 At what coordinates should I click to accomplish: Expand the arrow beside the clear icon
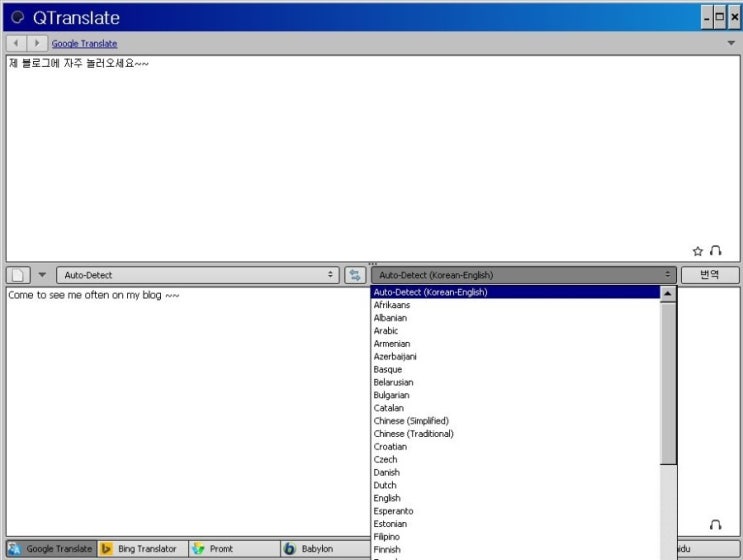coord(42,275)
